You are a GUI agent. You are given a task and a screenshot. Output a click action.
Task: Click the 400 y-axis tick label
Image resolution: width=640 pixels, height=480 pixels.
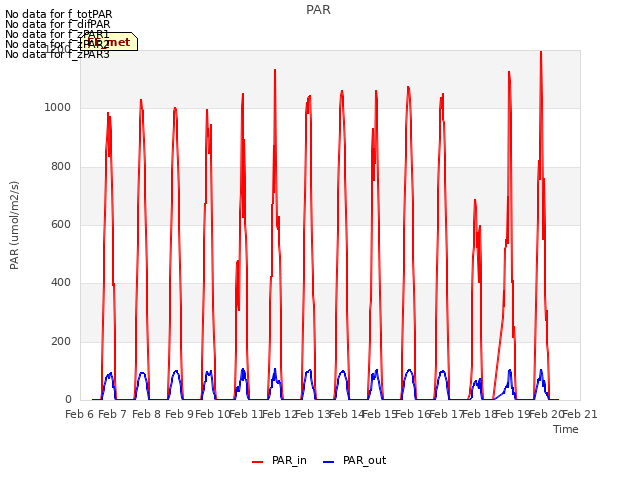pos(61,282)
